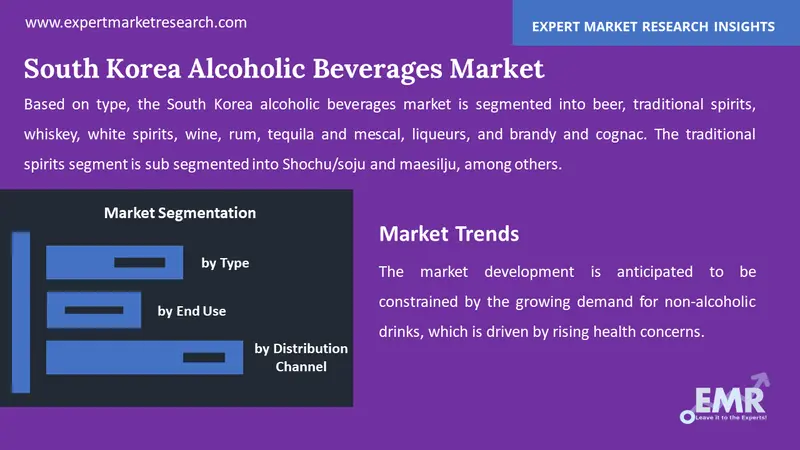Click the South Korea Alcoholic Beverages Market title
The image size is (800, 450).
coord(284,69)
